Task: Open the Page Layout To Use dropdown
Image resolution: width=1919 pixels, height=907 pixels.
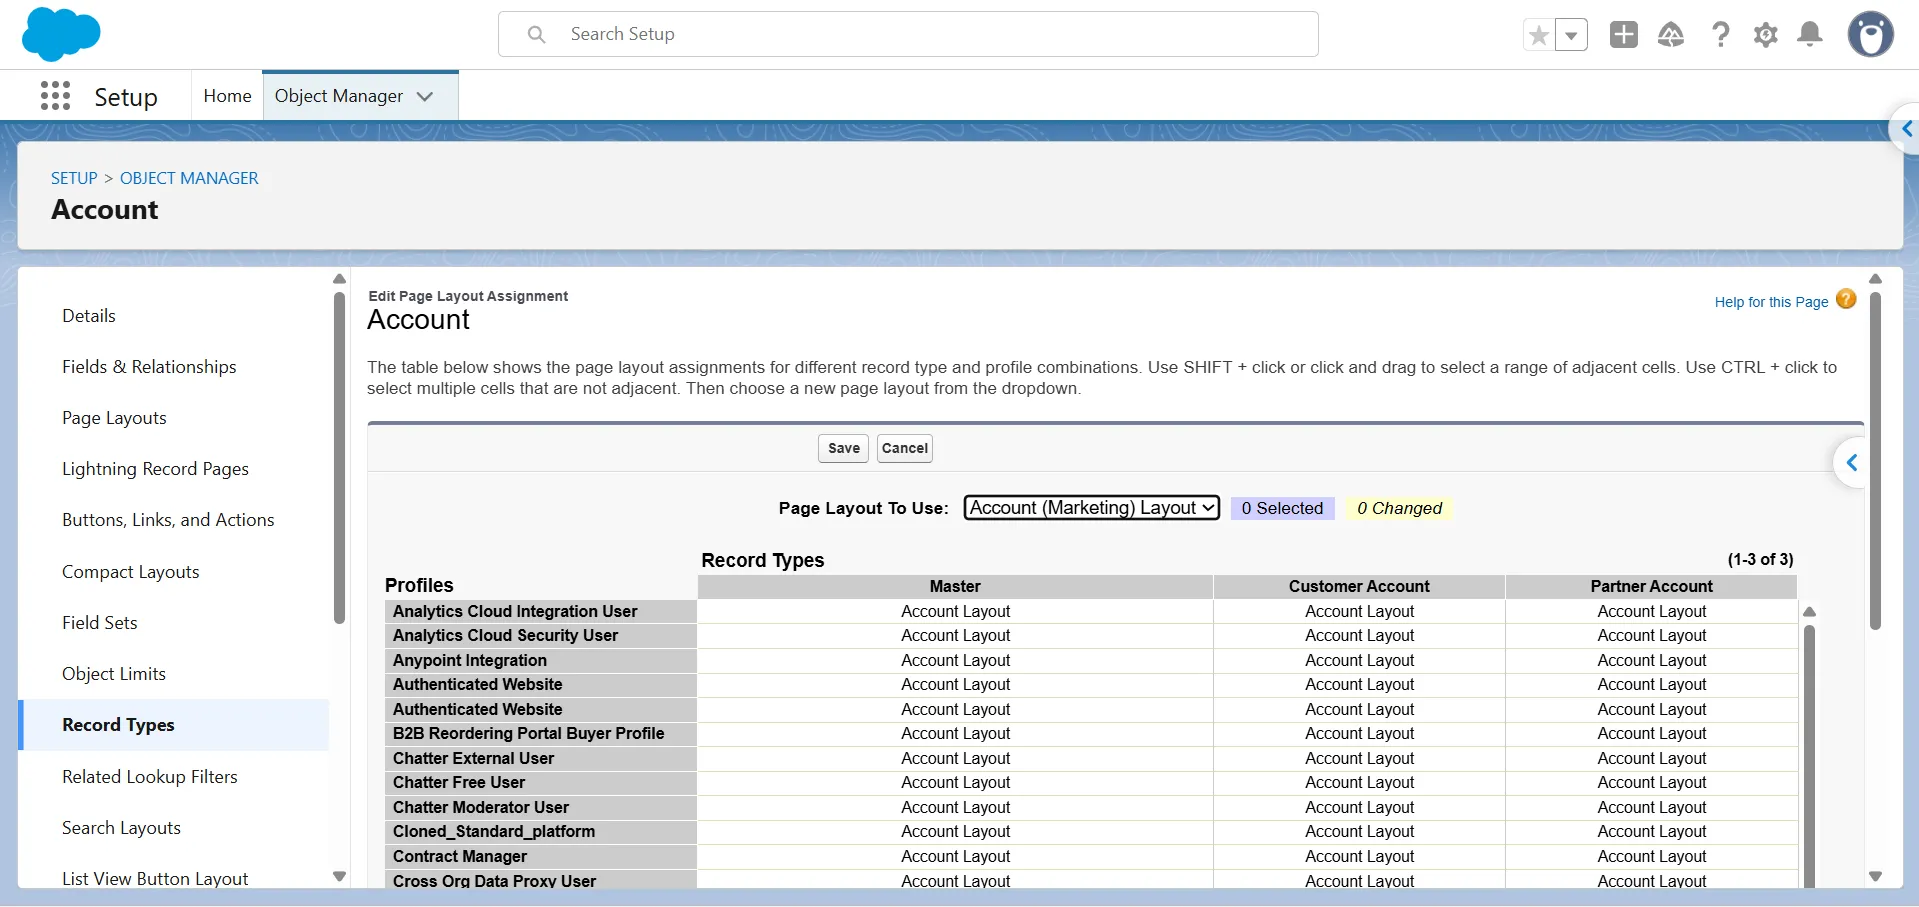Action: [1092, 508]
